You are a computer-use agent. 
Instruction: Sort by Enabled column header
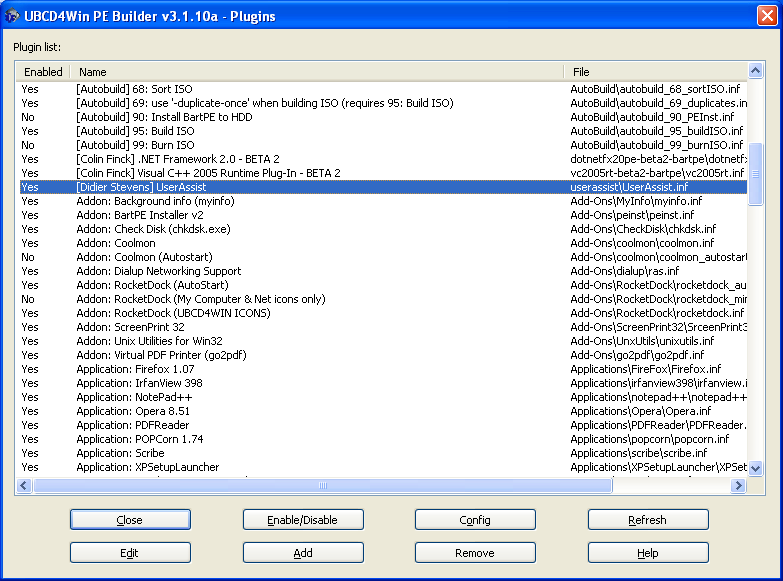coord(43,72)
